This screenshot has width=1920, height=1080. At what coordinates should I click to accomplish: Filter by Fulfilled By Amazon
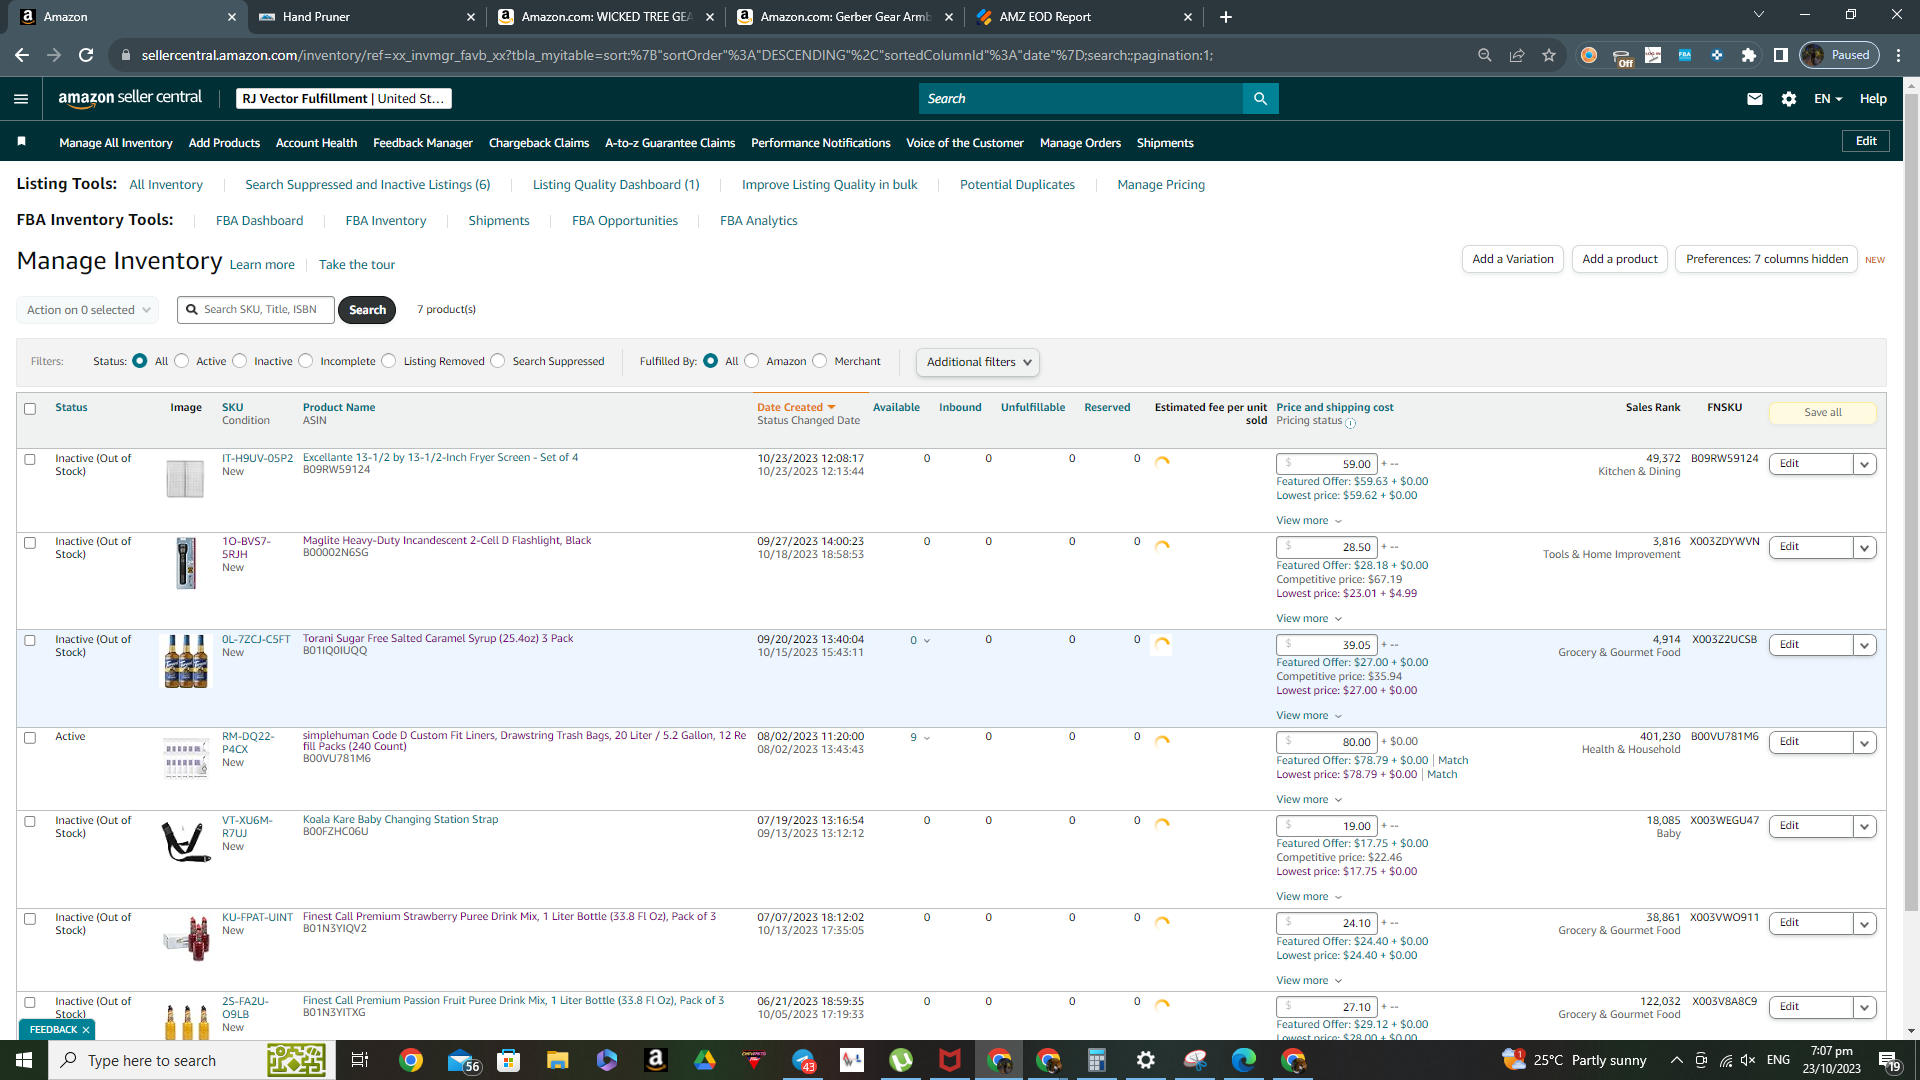[752, 361]
